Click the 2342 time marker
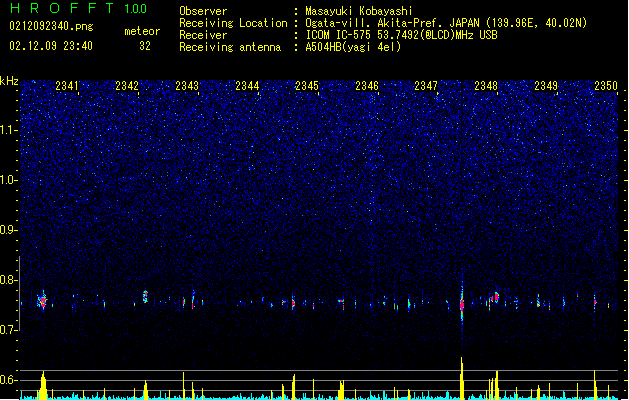 (x=127, y=86)
